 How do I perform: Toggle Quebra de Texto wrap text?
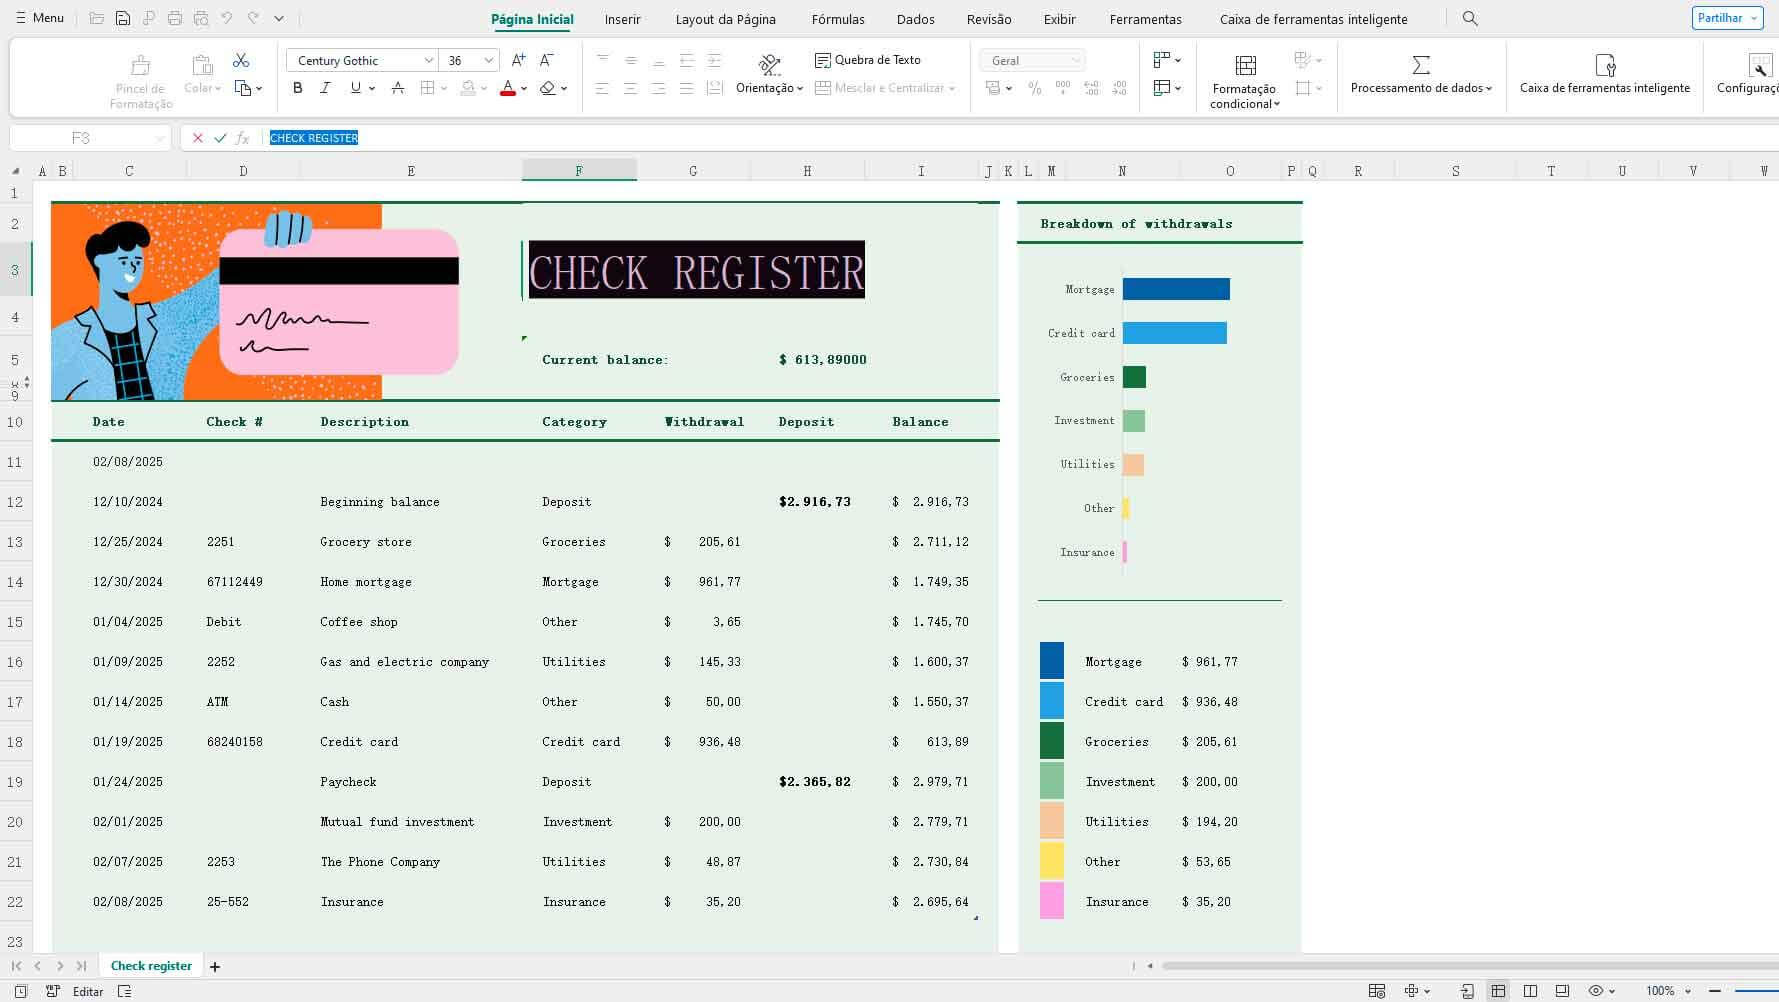(867, 60)
